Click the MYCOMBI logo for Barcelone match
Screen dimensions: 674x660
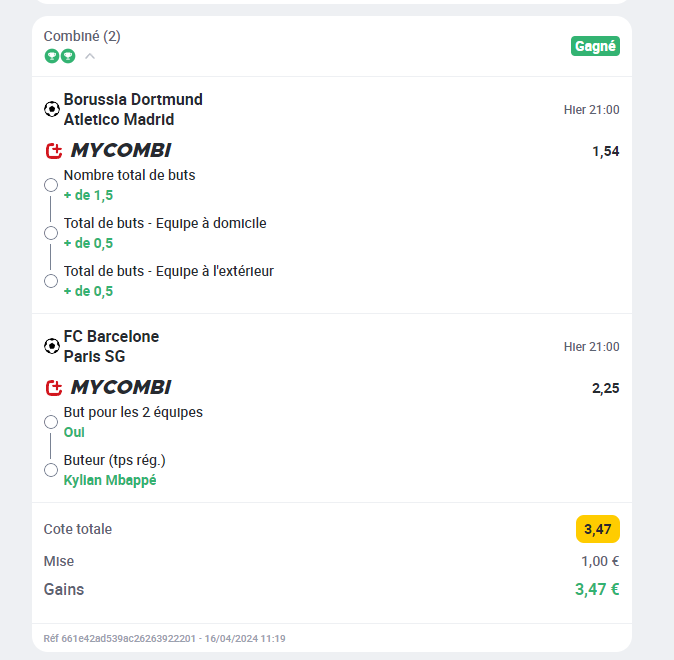coord(121,387)
